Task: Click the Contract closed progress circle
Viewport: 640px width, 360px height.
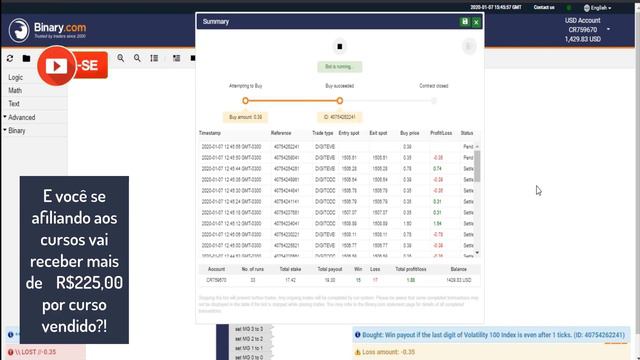Action: 434,100
